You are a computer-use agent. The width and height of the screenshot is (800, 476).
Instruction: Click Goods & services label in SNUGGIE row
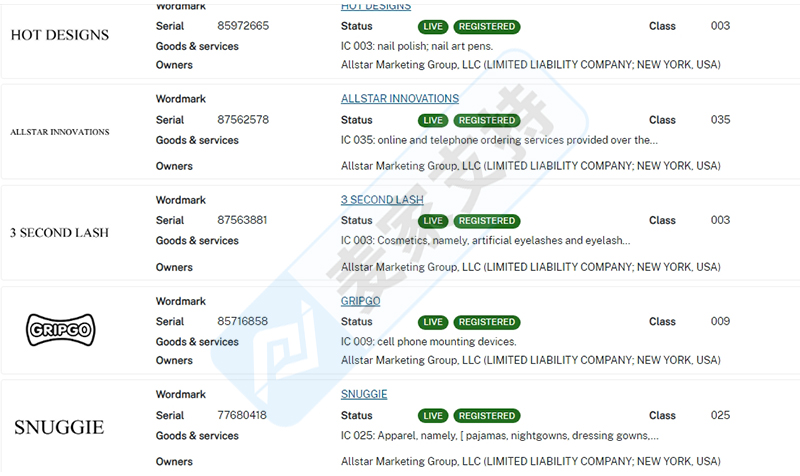point(197,435)
